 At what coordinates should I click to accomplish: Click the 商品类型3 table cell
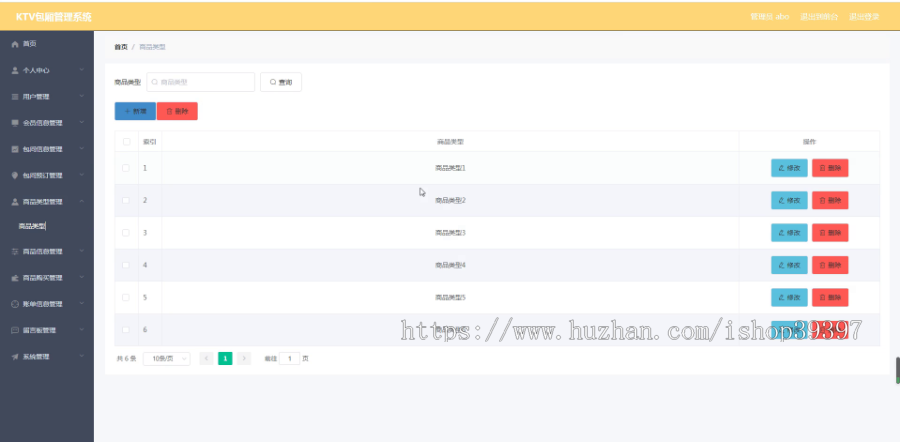click(451, 232)
